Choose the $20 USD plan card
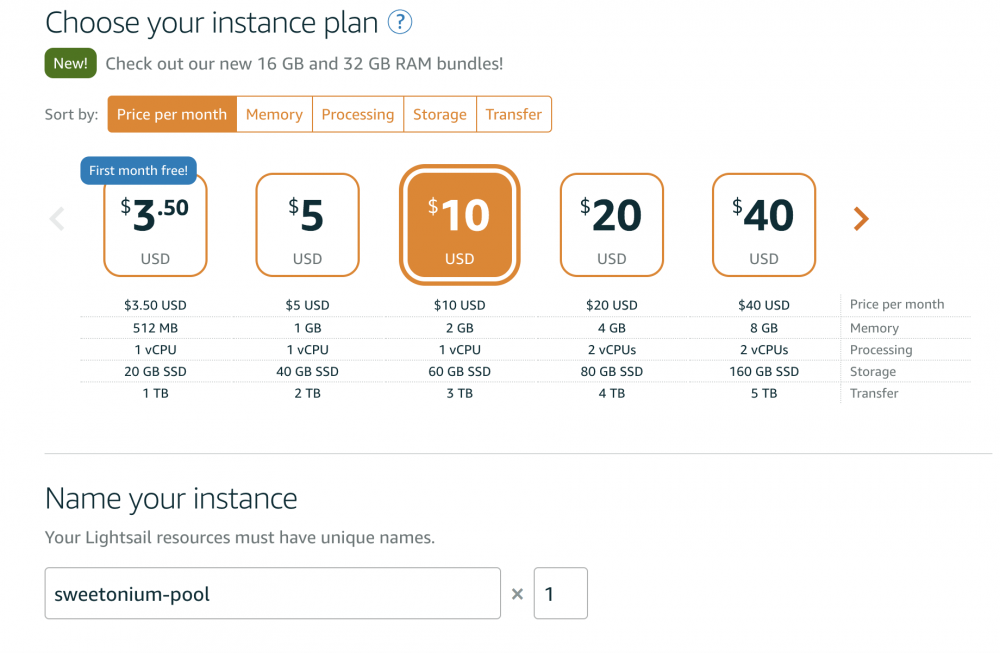 (x=611, y=225)
